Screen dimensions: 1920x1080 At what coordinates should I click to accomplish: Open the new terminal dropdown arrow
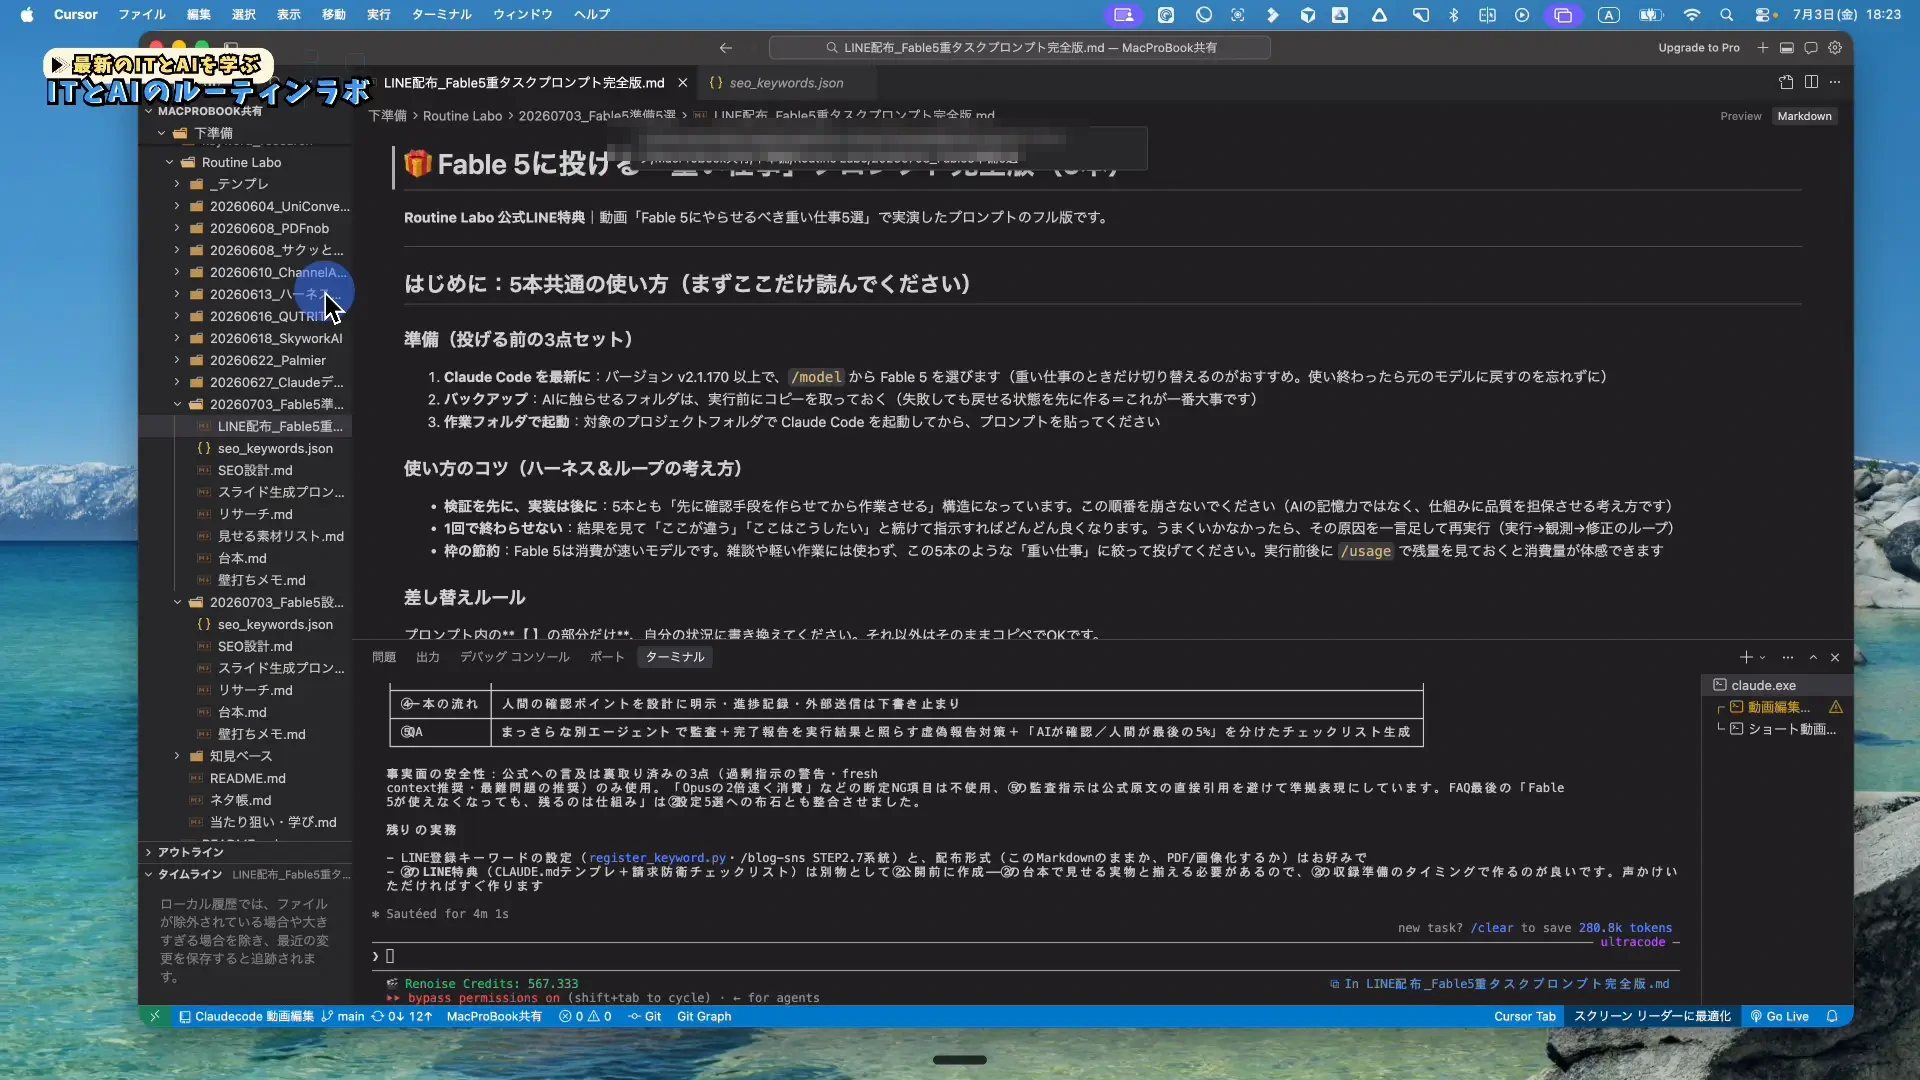coord(1762,657)
